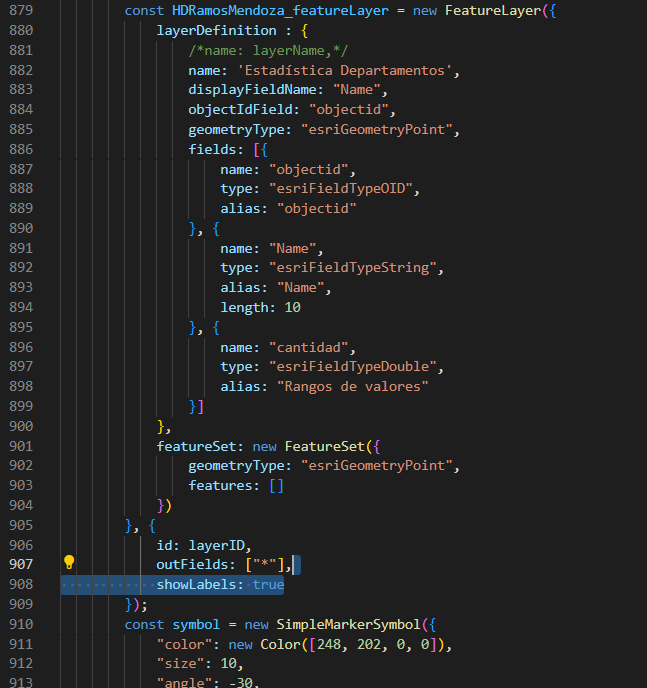Click line number 879 in the gutter
Viewport: 647px width, 688px height.
(x=21, y=11)
